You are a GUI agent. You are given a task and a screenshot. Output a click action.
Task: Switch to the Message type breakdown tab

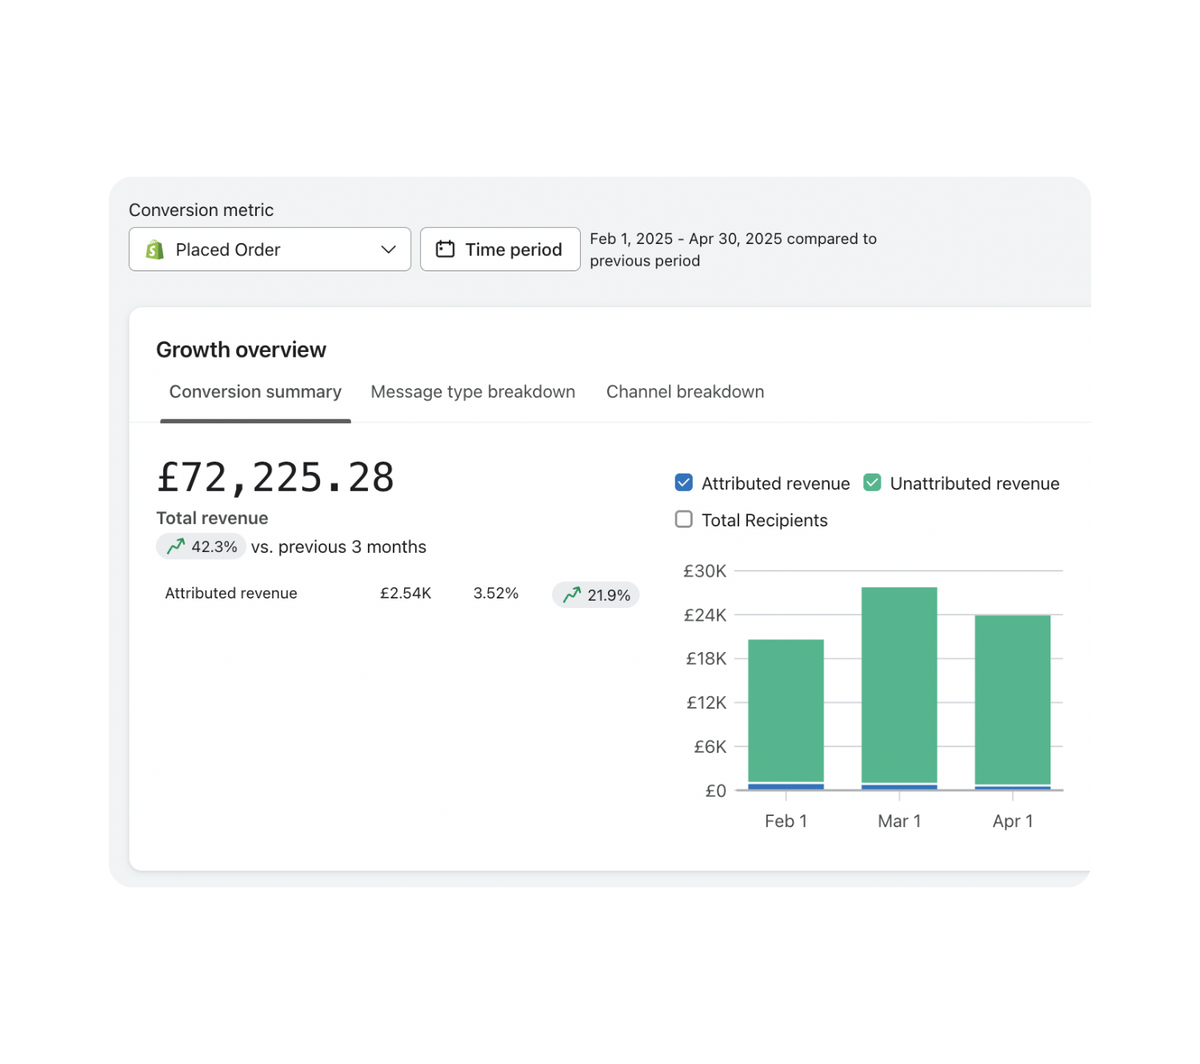472,391
